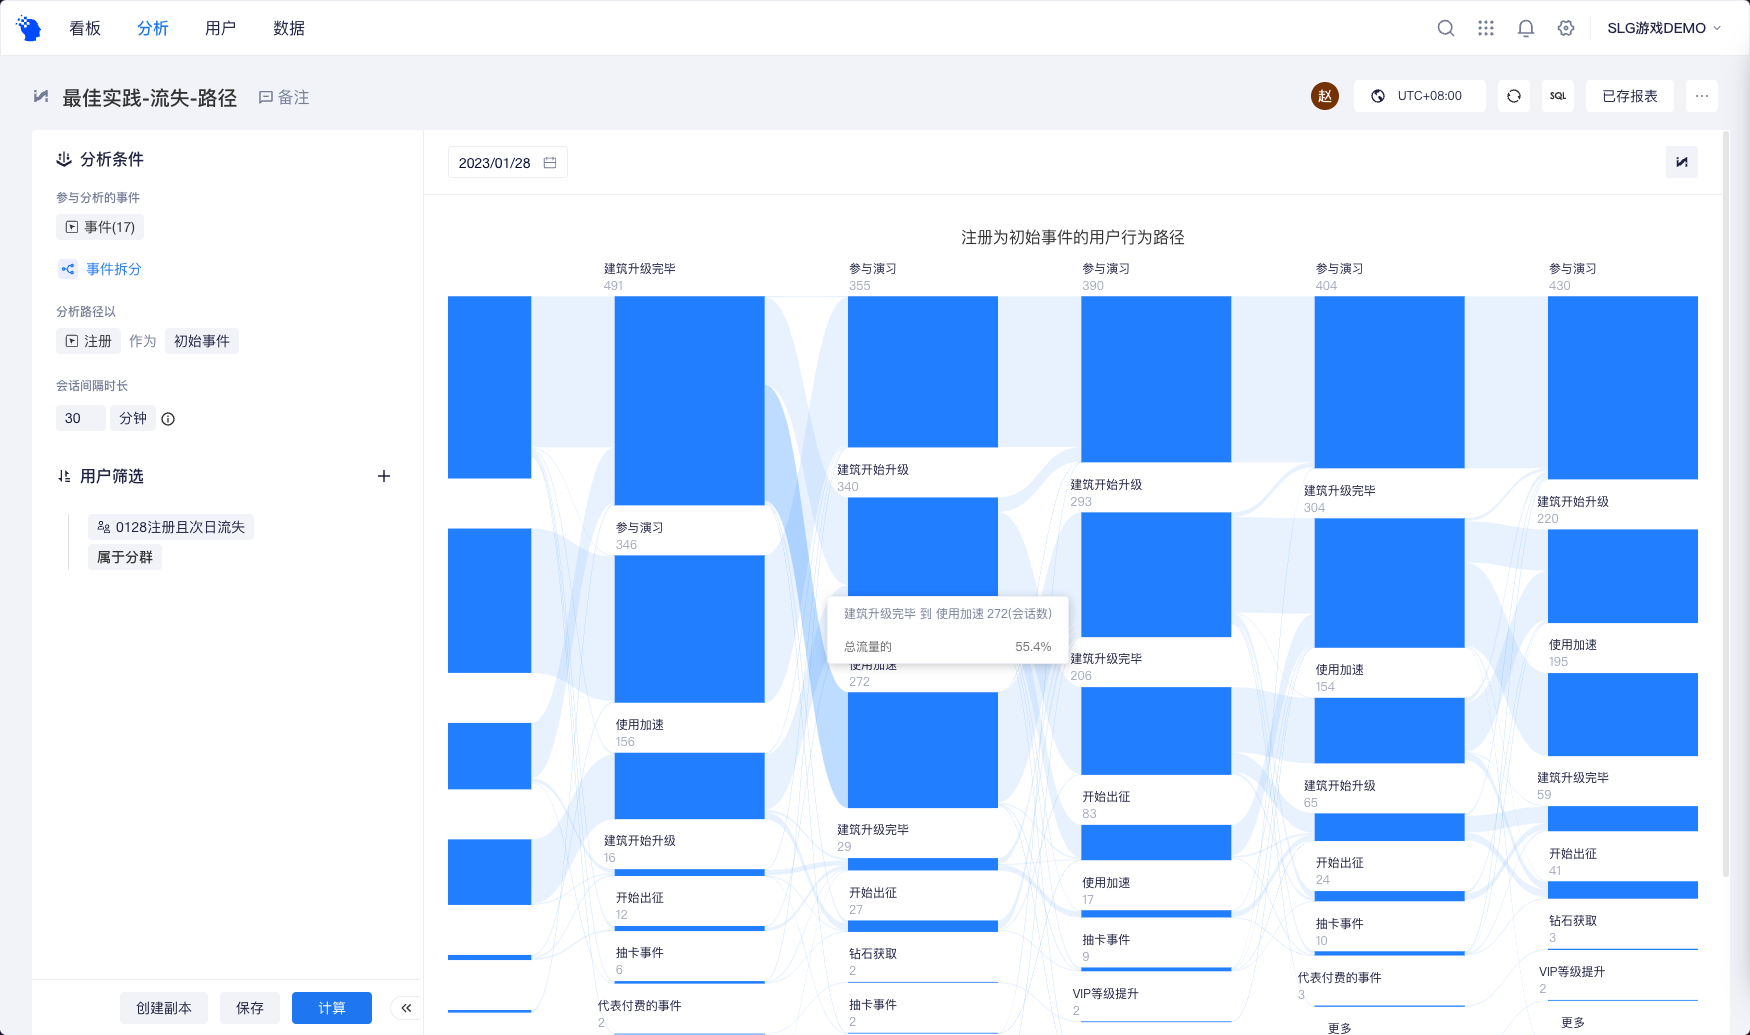
Task: Switch to the 看板 tab
Action: [x=85, y=28]
